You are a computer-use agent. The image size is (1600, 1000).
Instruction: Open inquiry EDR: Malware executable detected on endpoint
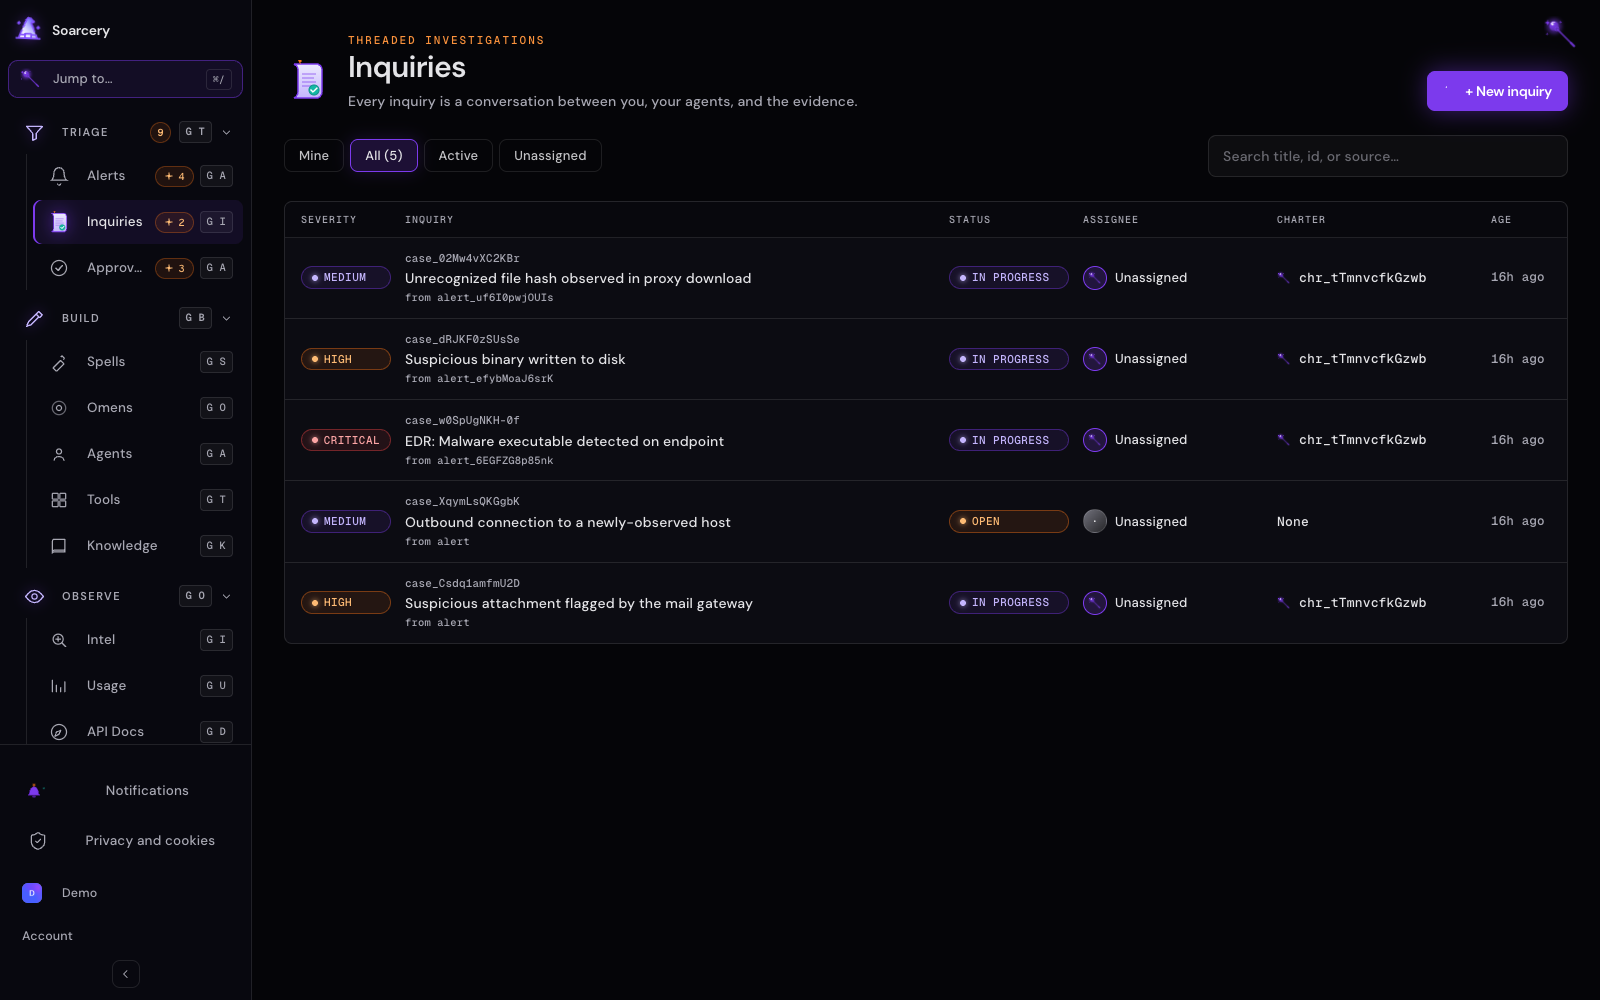click(x=564, y=441)
